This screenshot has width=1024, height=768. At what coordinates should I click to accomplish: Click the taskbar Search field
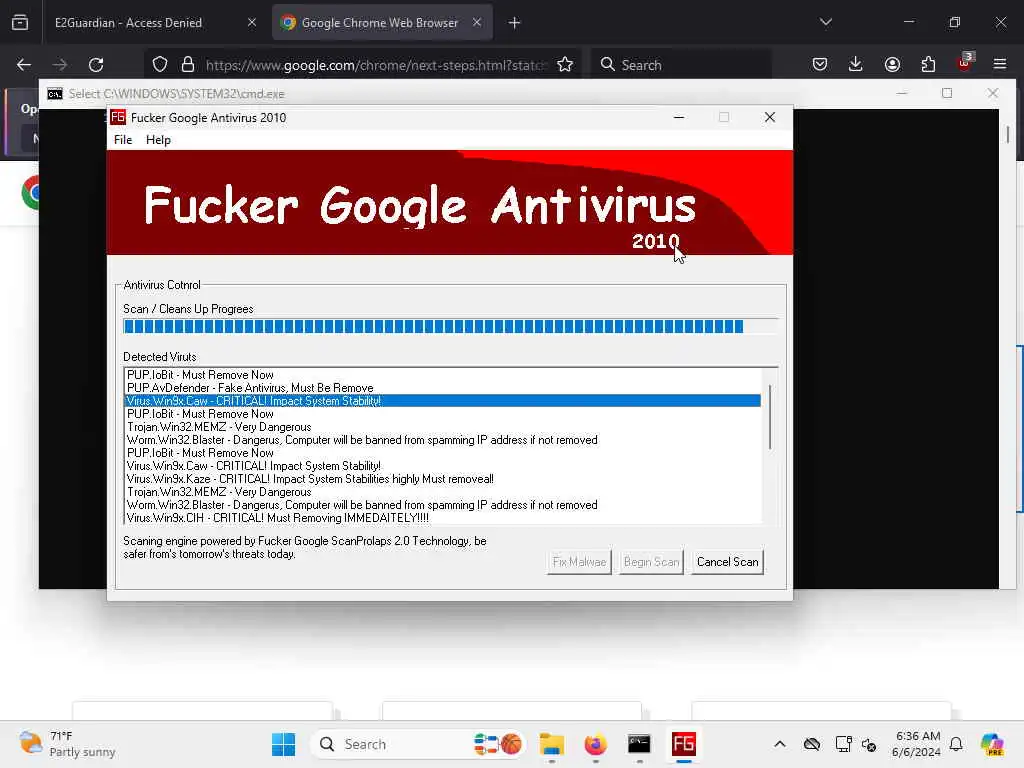click(418, 744)
